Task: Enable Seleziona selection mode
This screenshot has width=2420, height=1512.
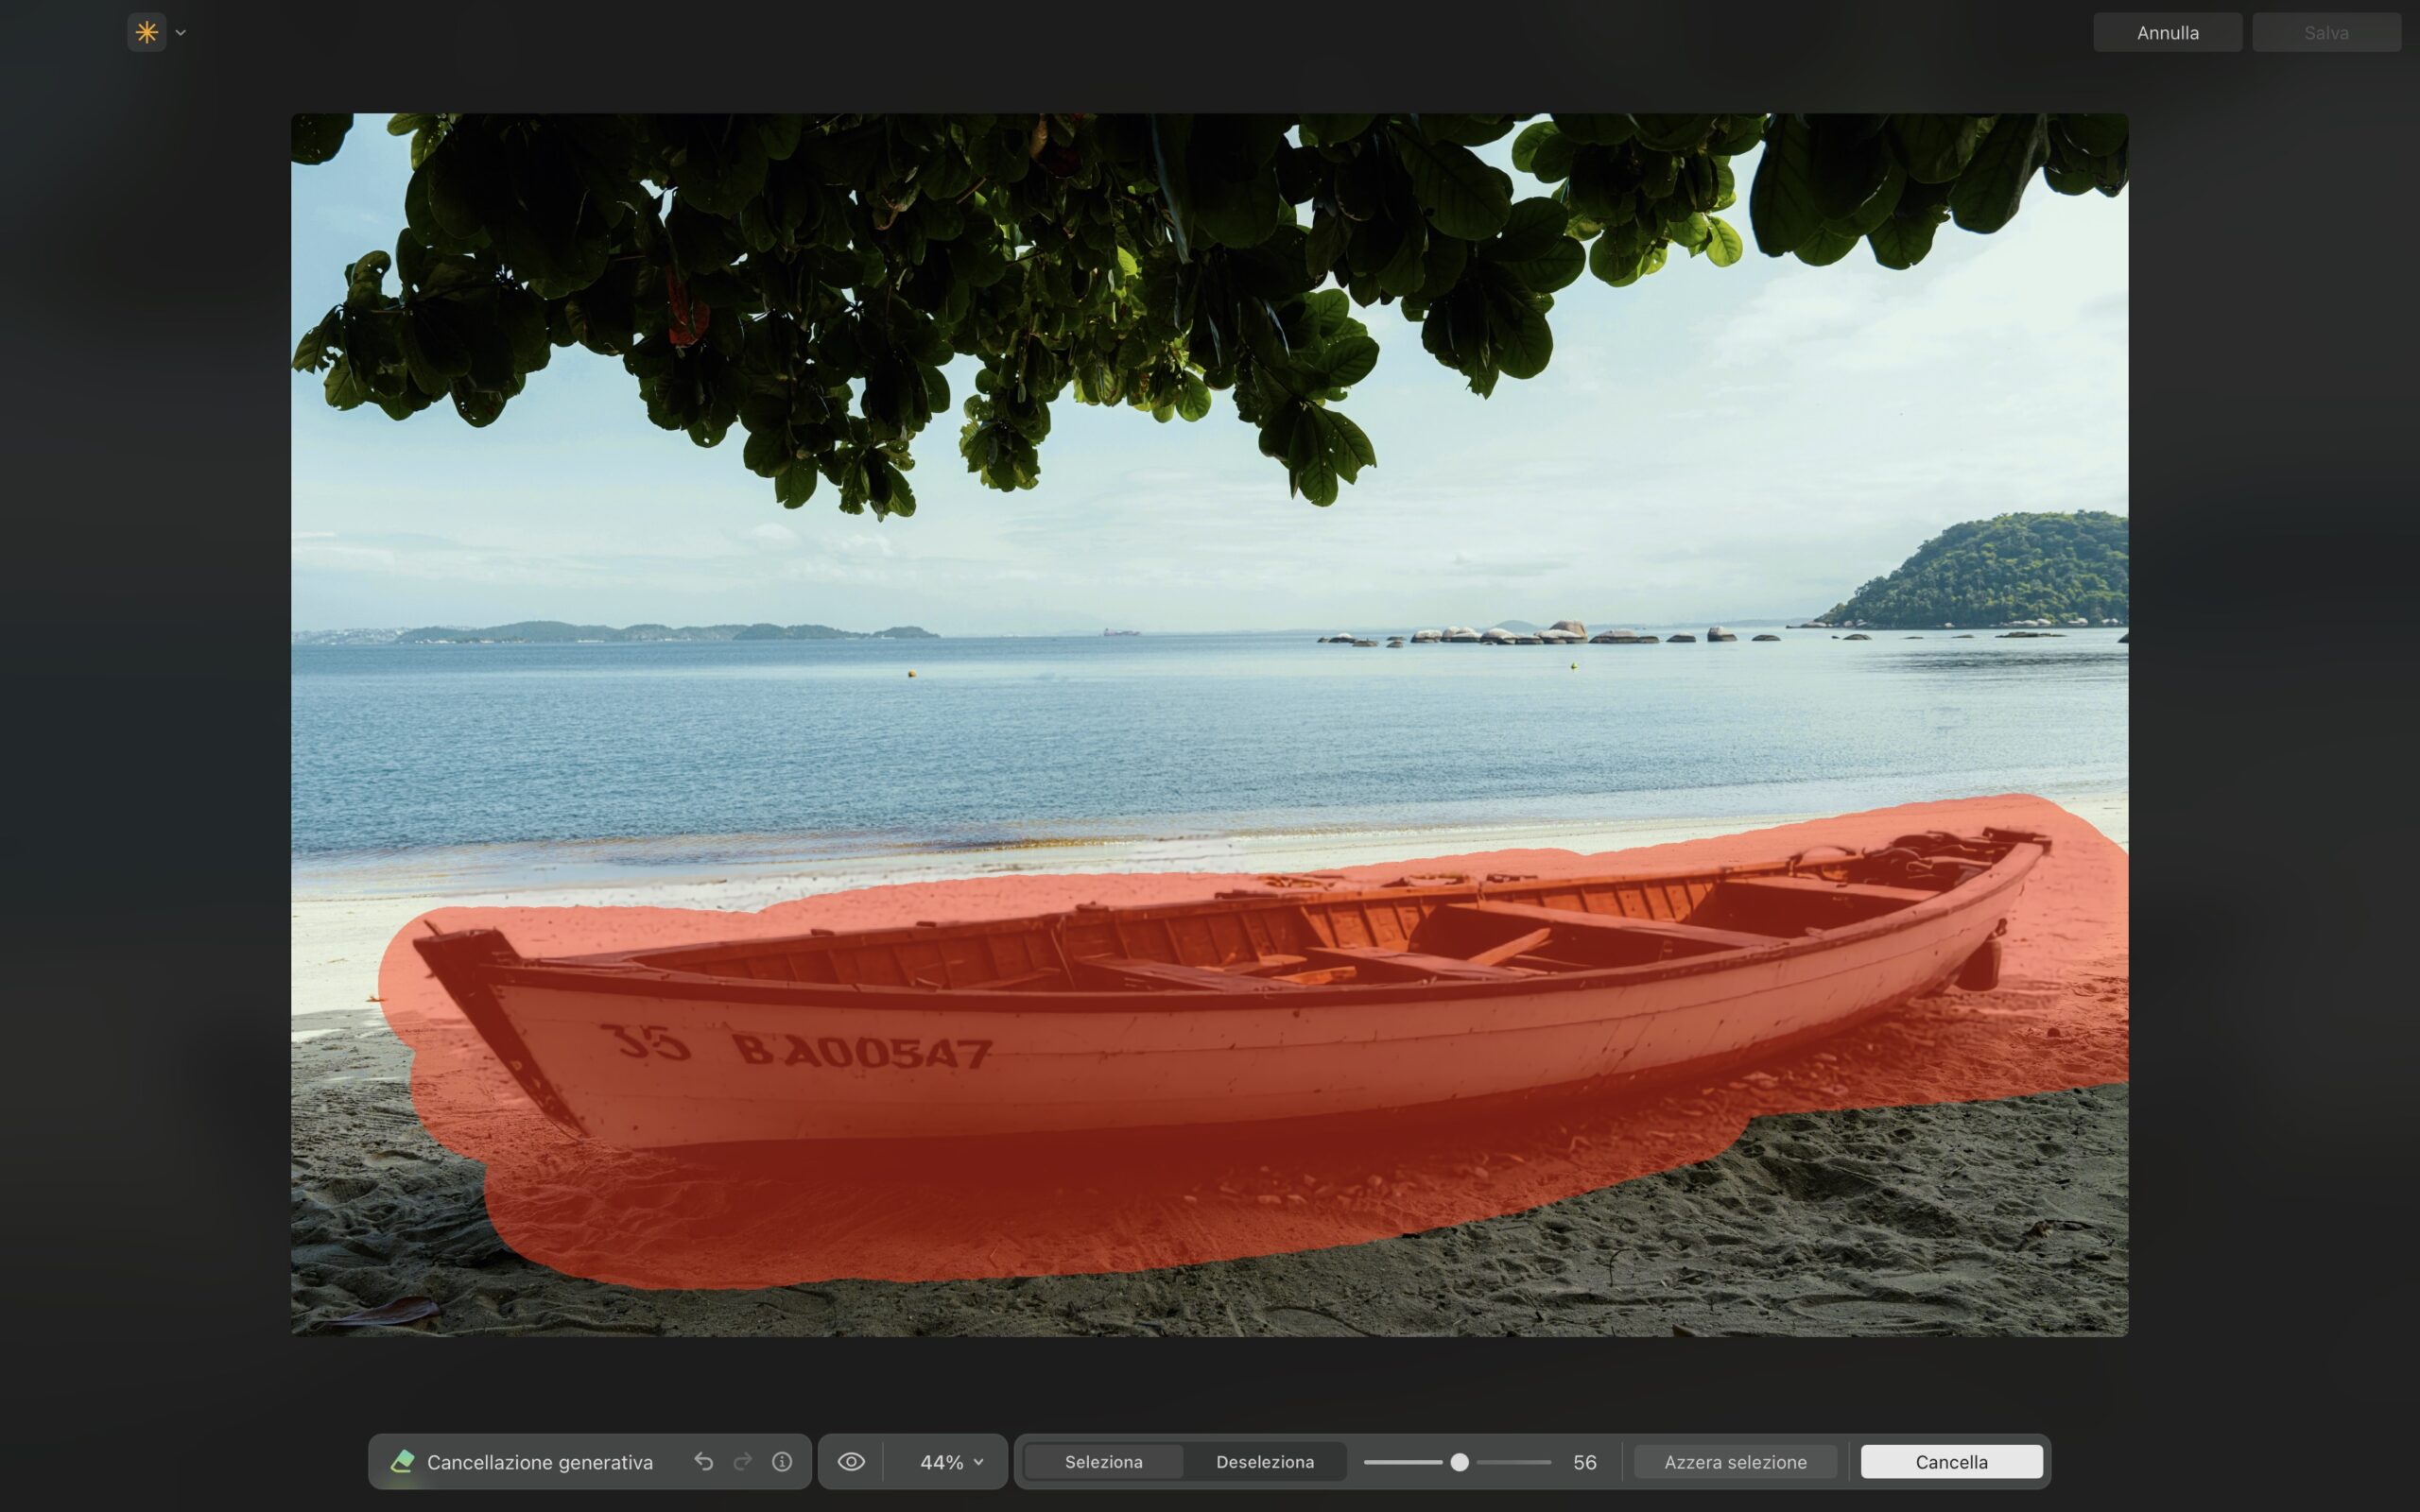Action: pos(1103,1461)
